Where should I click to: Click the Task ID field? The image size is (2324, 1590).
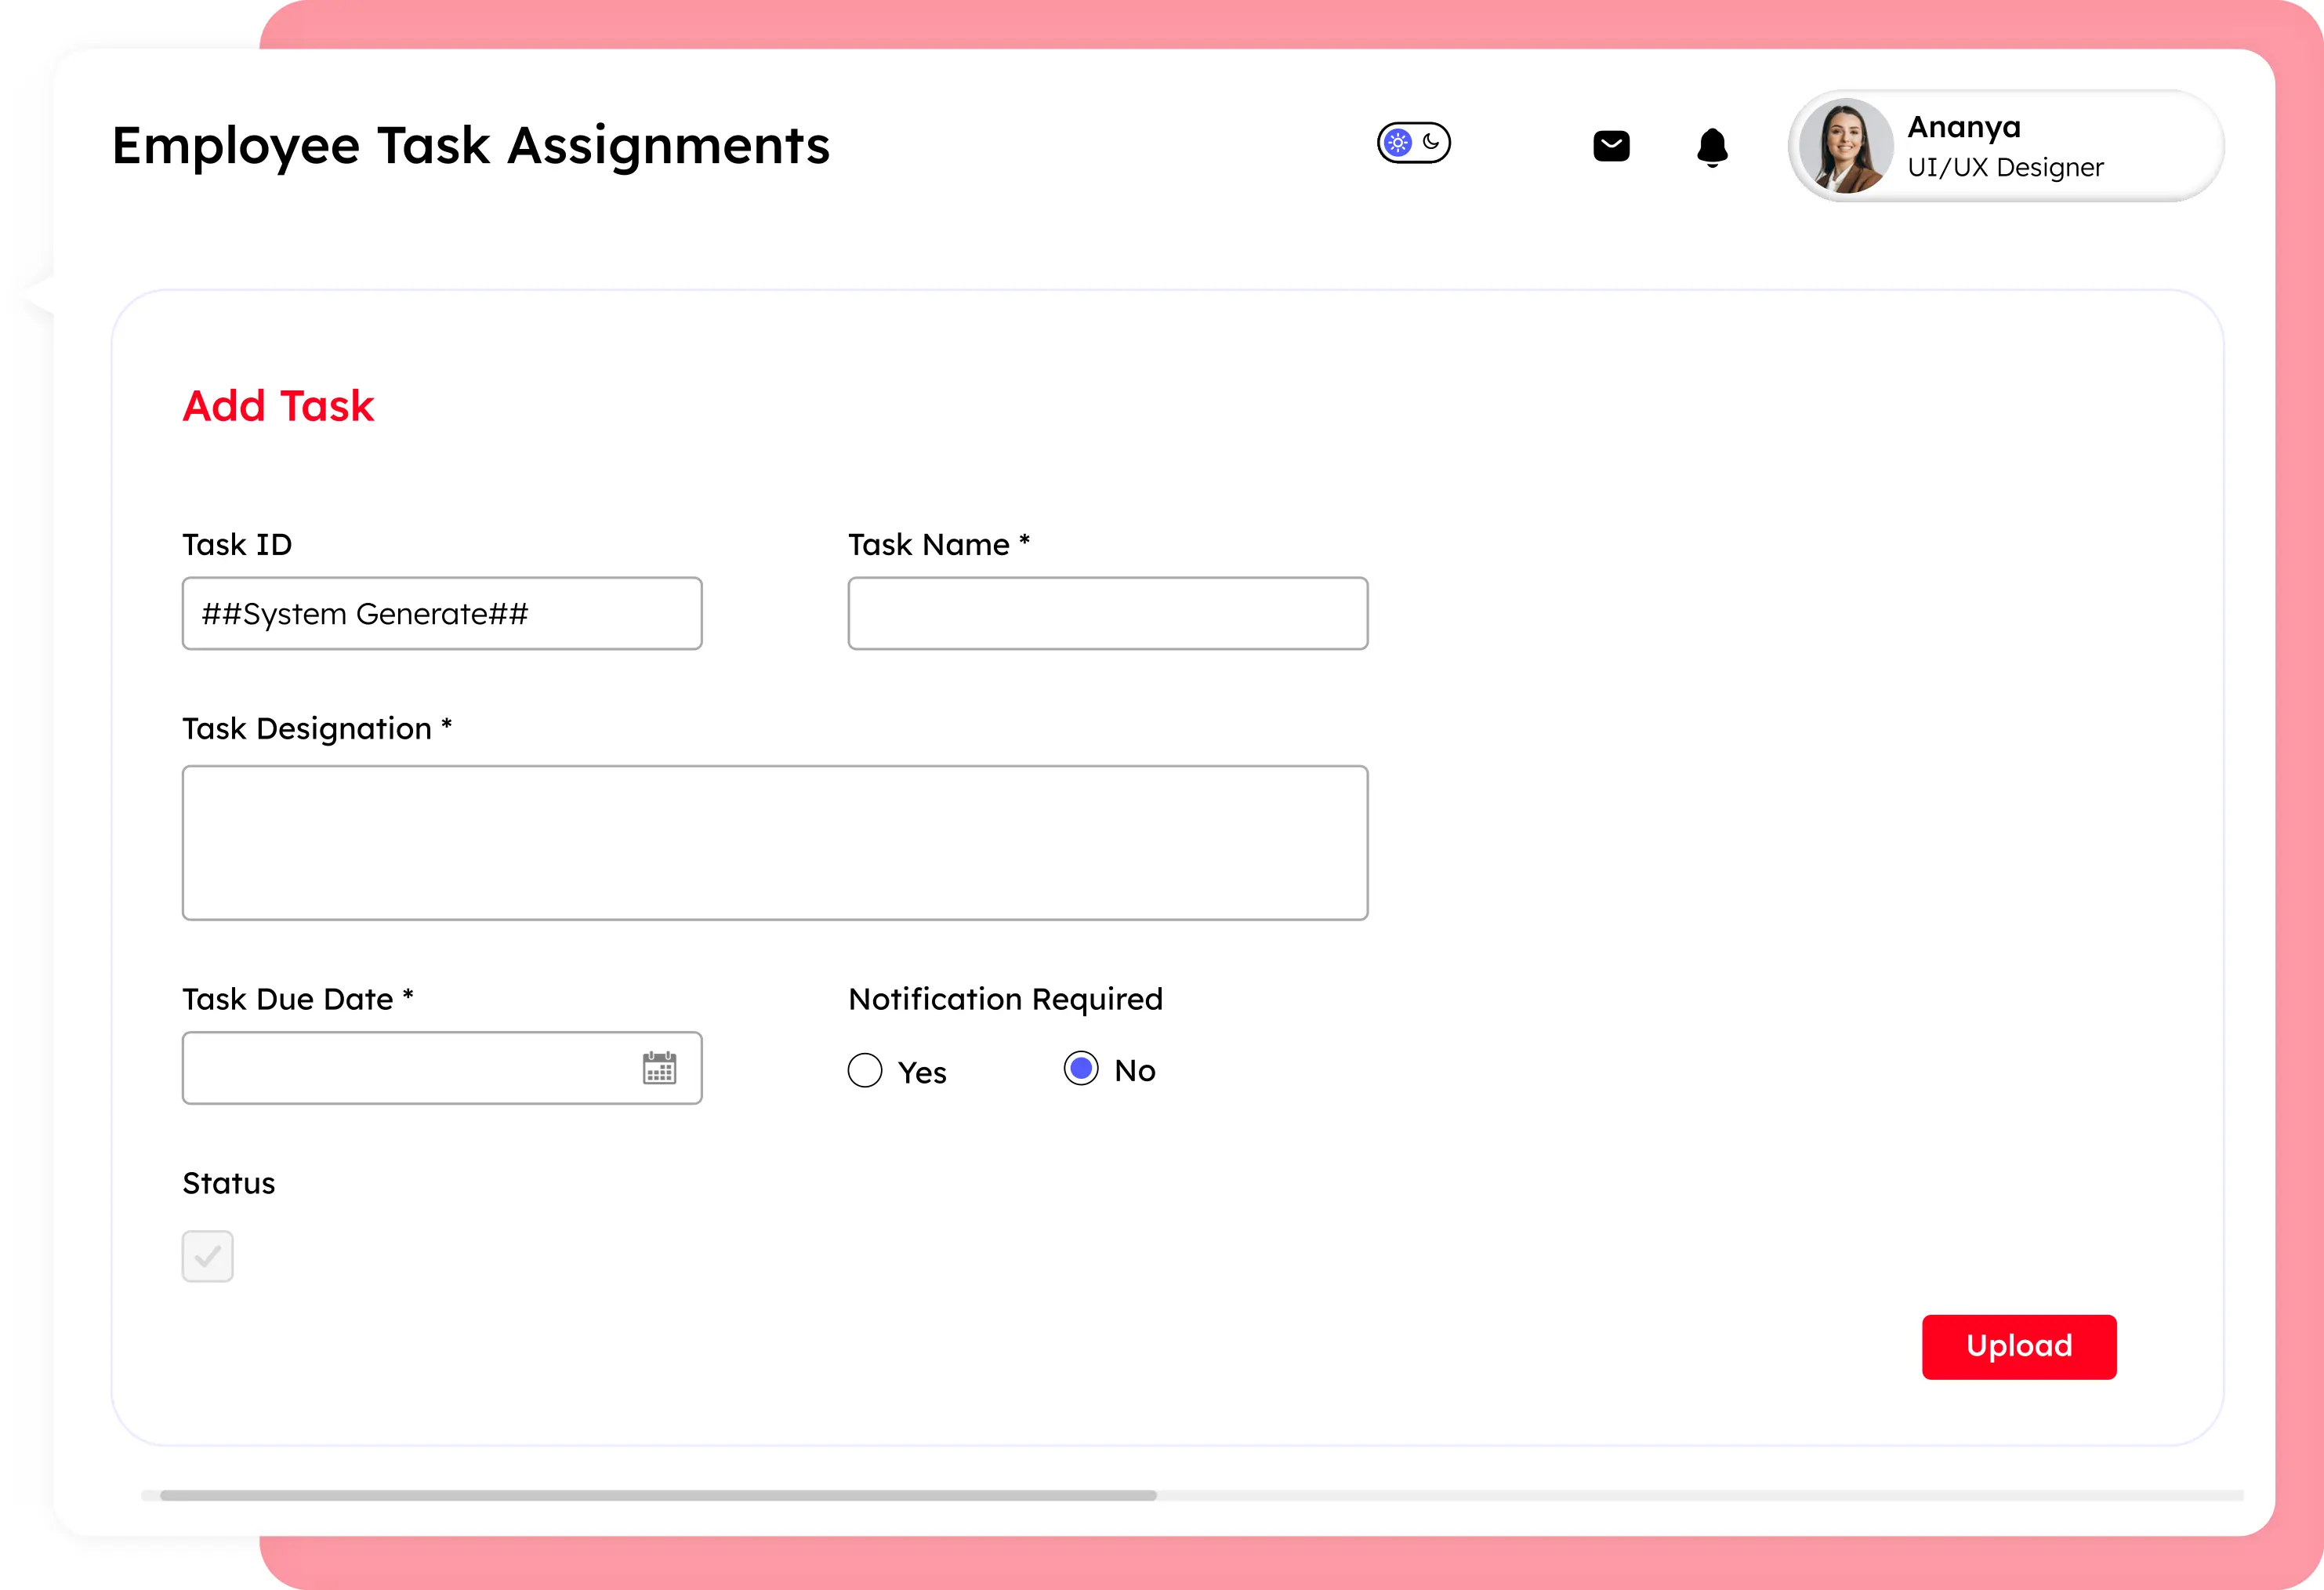(x=442, y=613)
